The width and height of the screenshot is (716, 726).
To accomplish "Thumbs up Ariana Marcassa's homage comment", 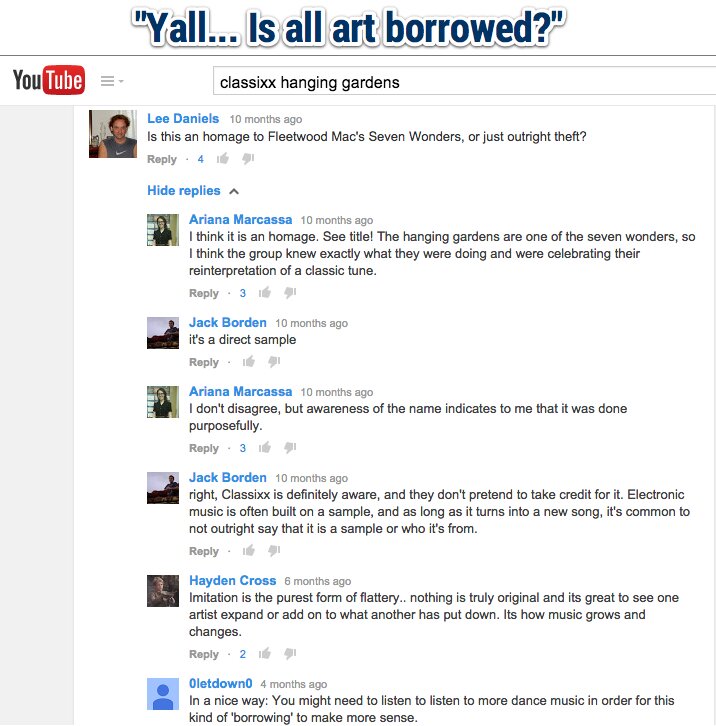I will 264,293.
